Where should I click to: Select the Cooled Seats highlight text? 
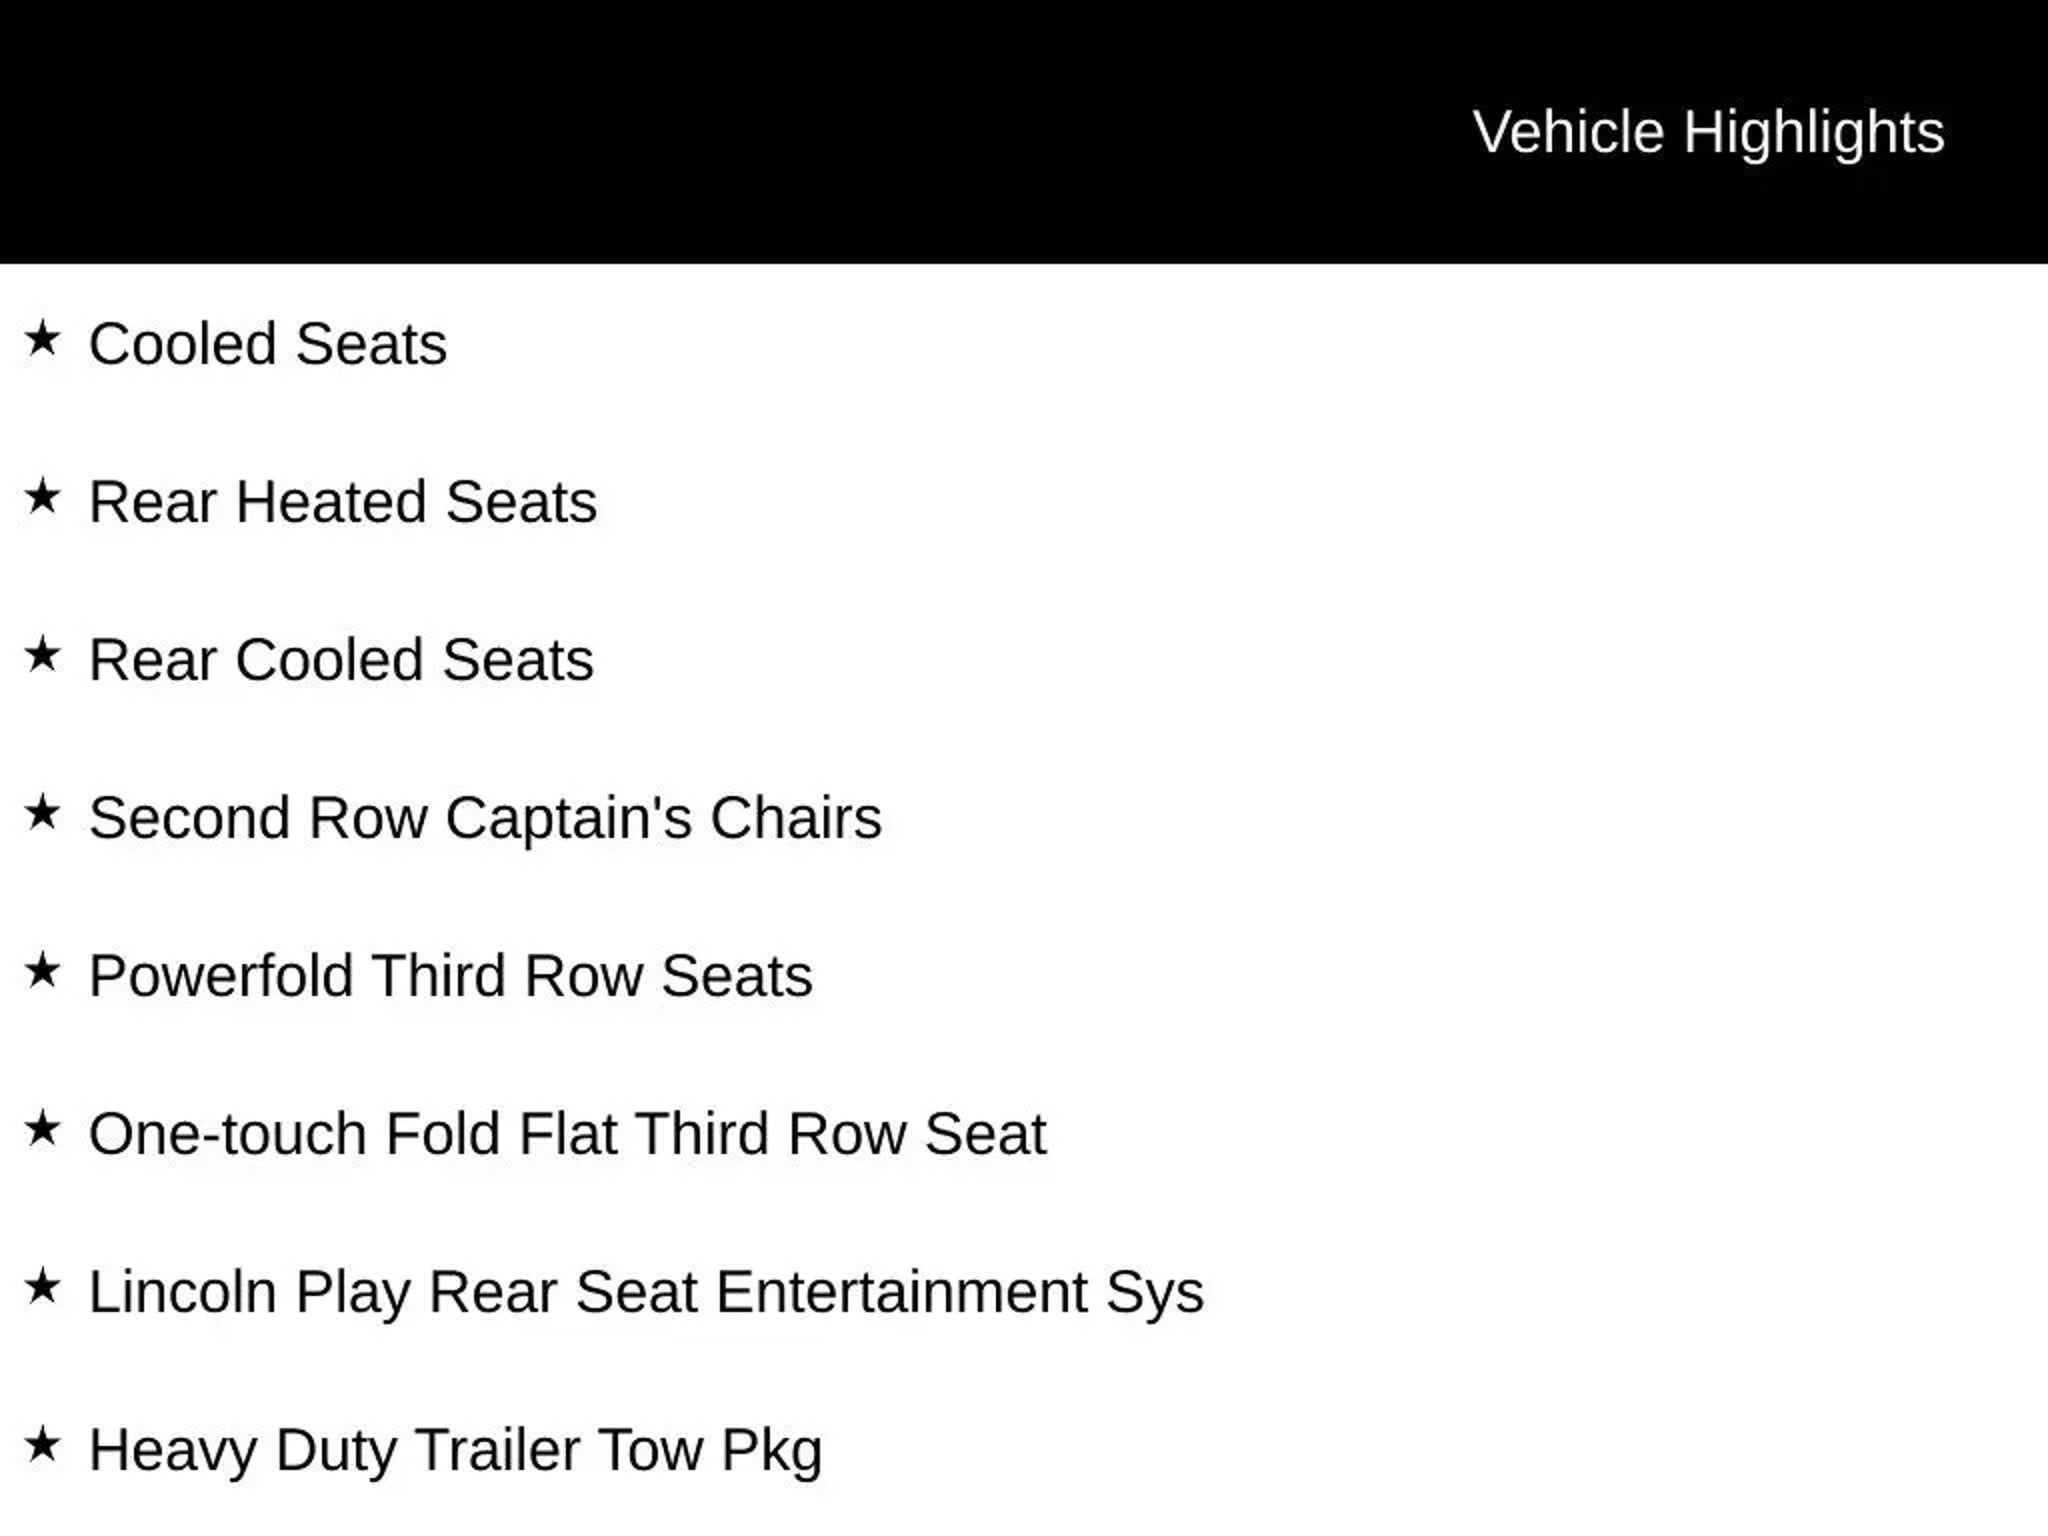(x=268, y=344)
